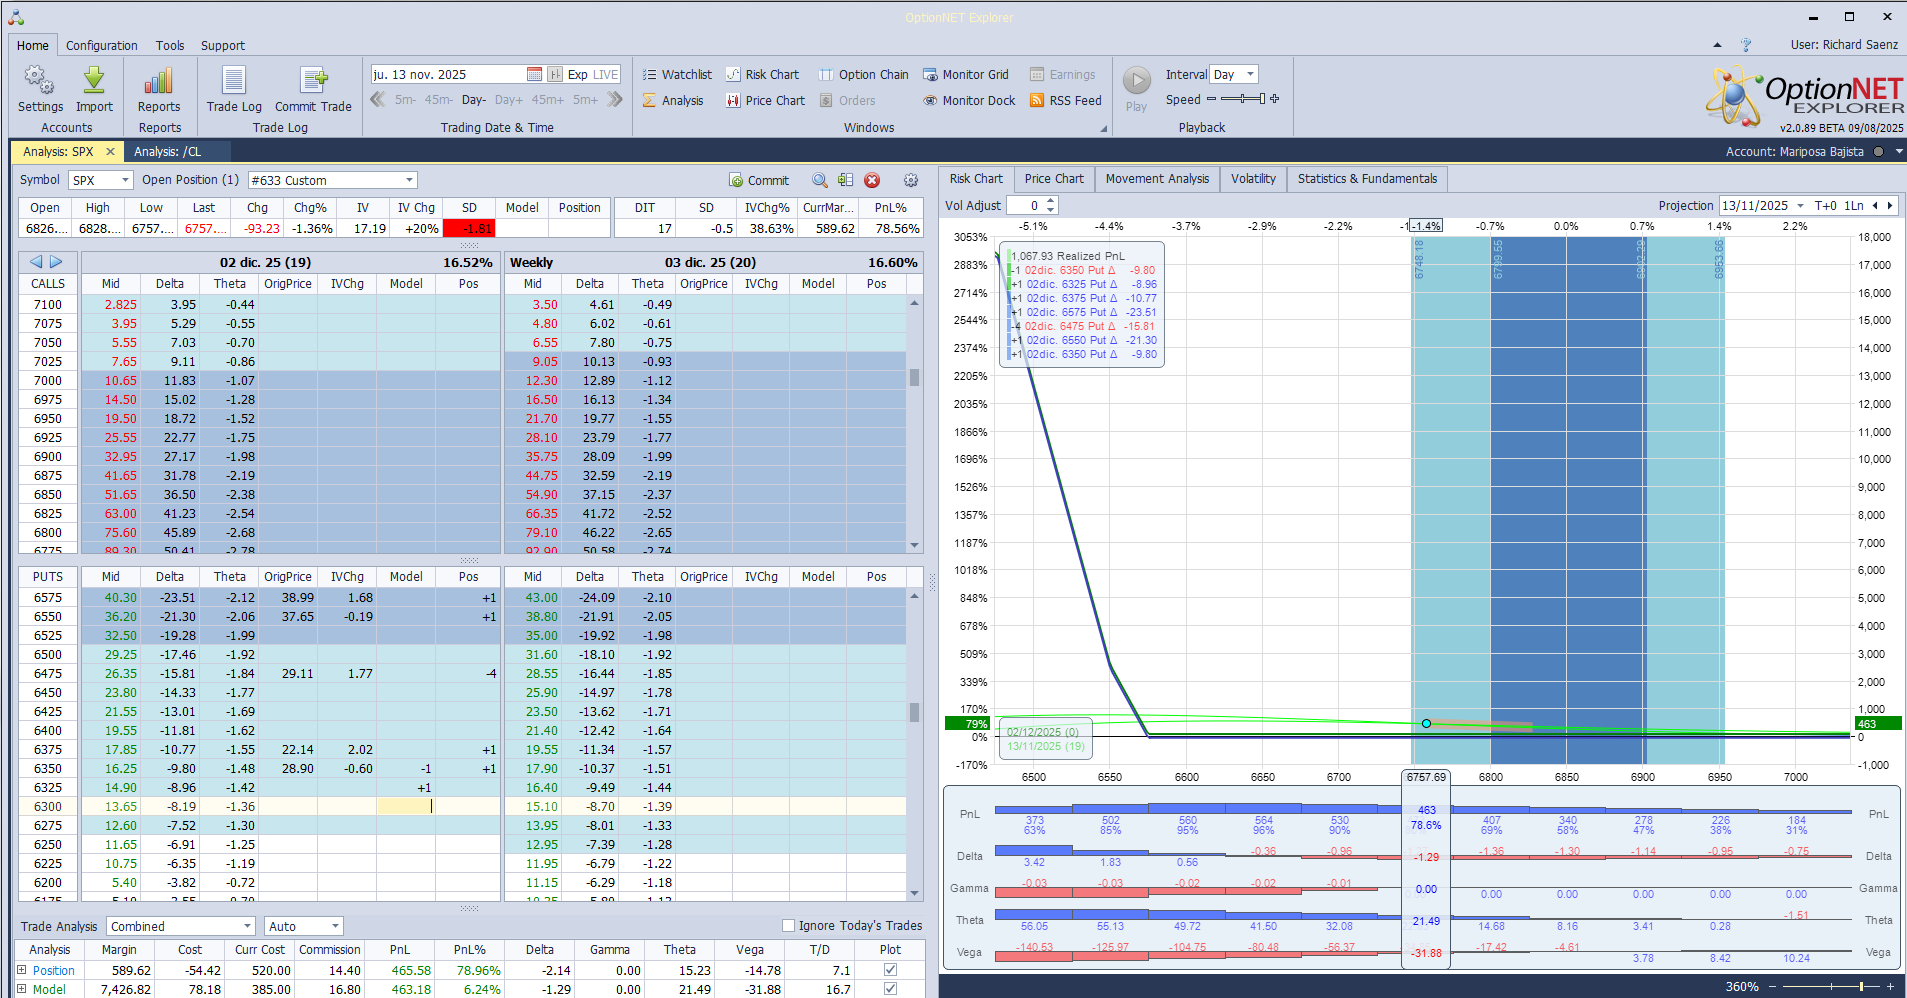Expand the Position row in Trade Analysis
This screenshot has width=1907, height=998.
(21, 970)
